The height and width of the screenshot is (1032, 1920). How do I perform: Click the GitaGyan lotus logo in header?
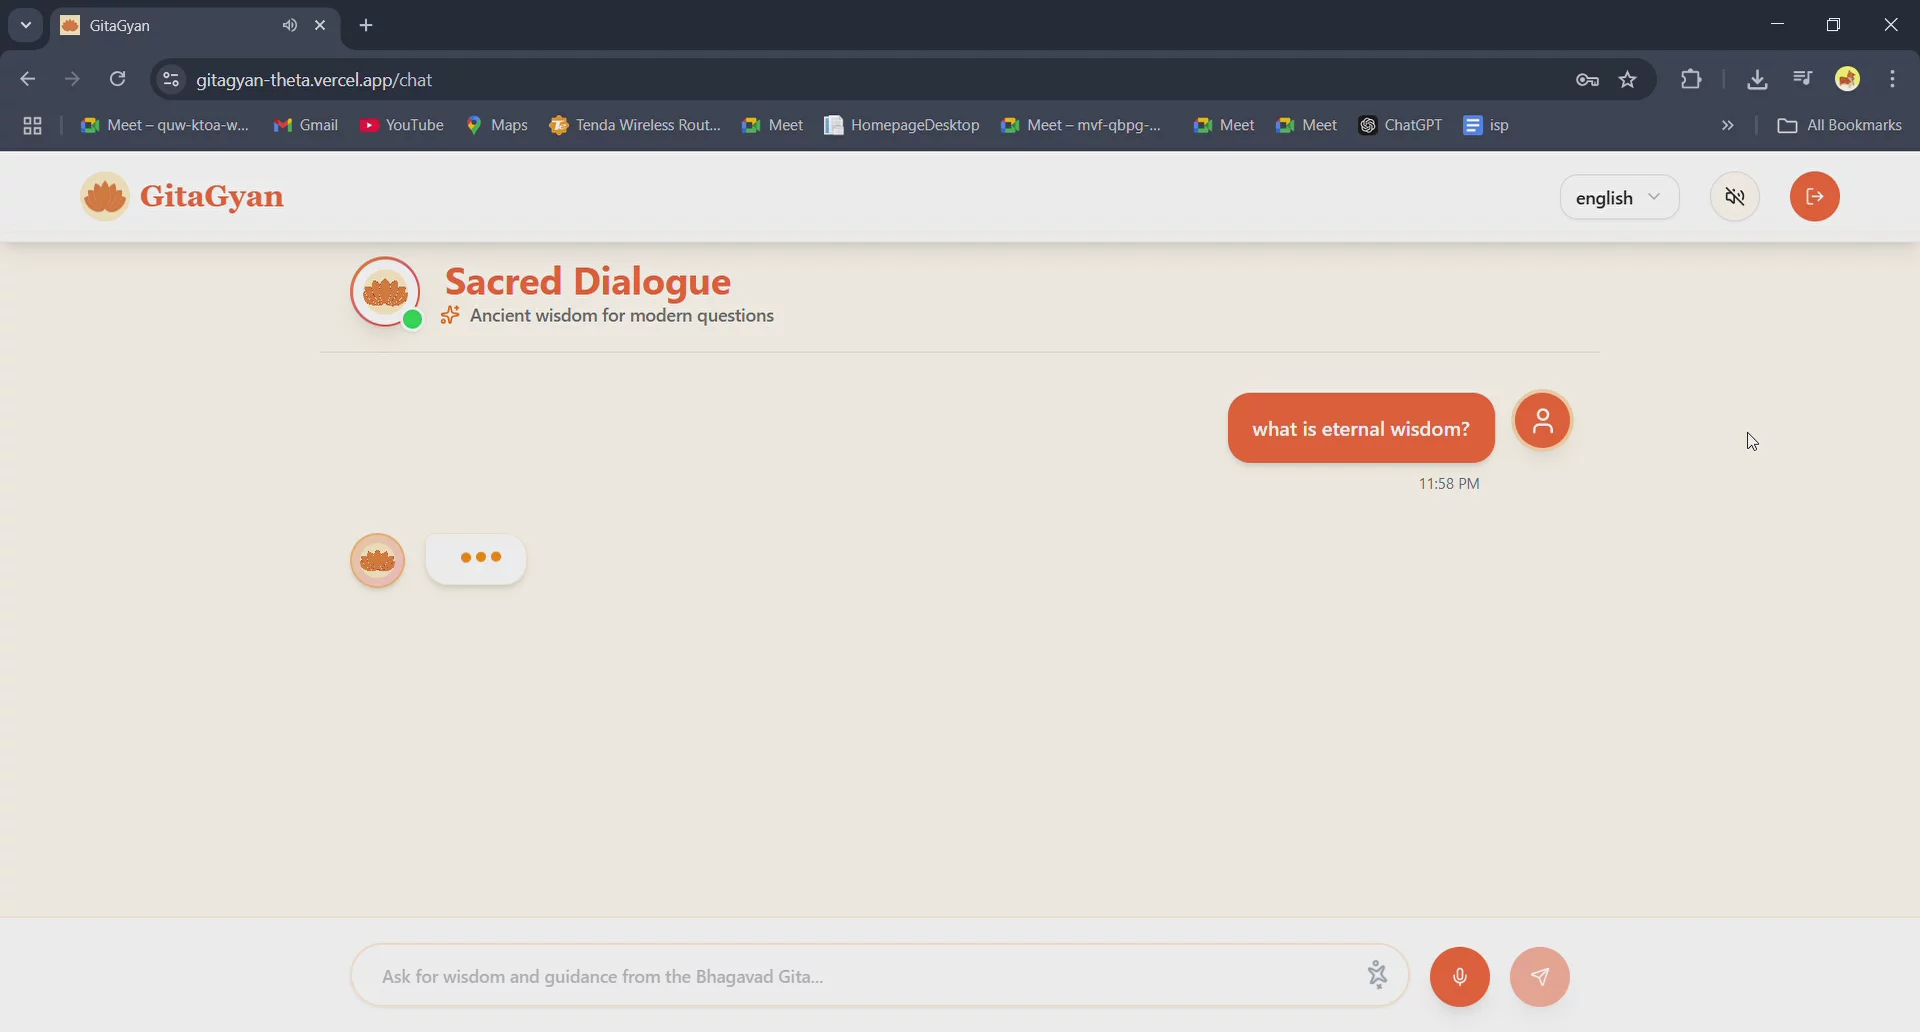[x=105, y=197]
